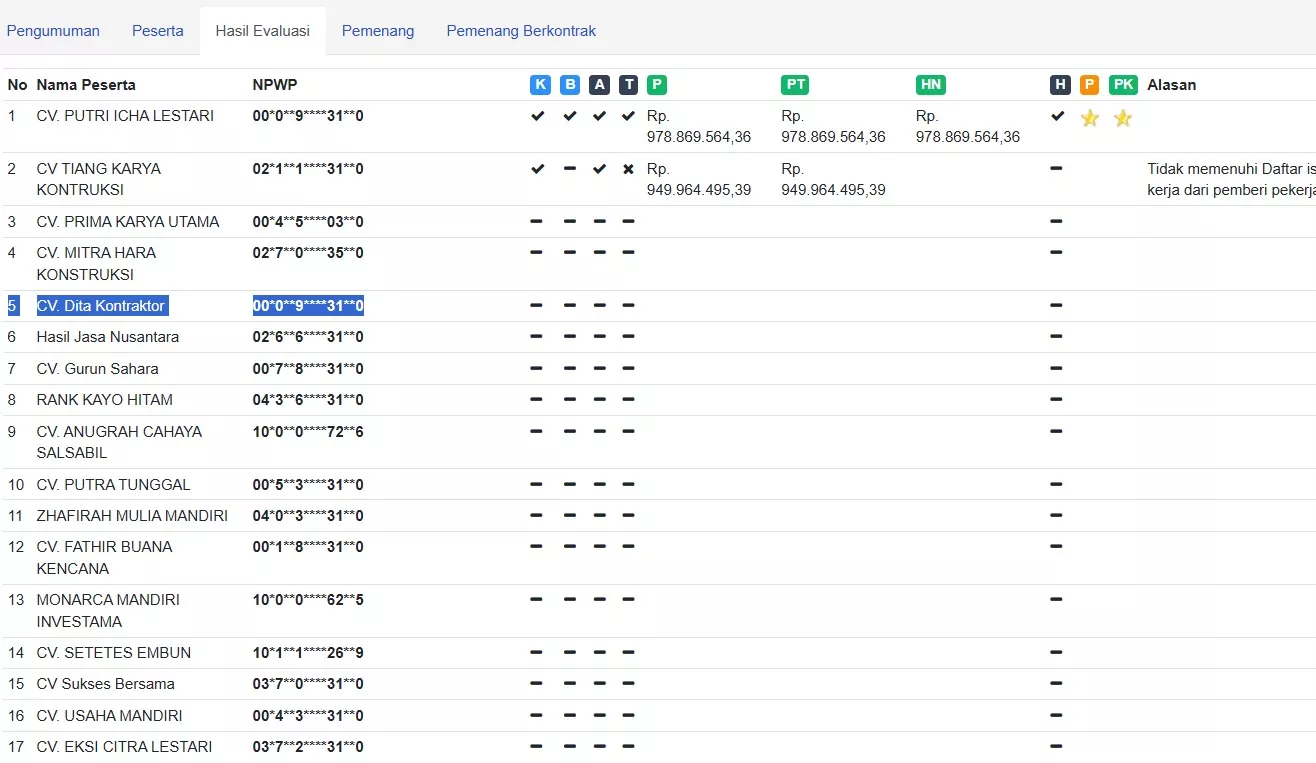Click the orange P badge header
1316x763 pixels.
pos(1089,85)
